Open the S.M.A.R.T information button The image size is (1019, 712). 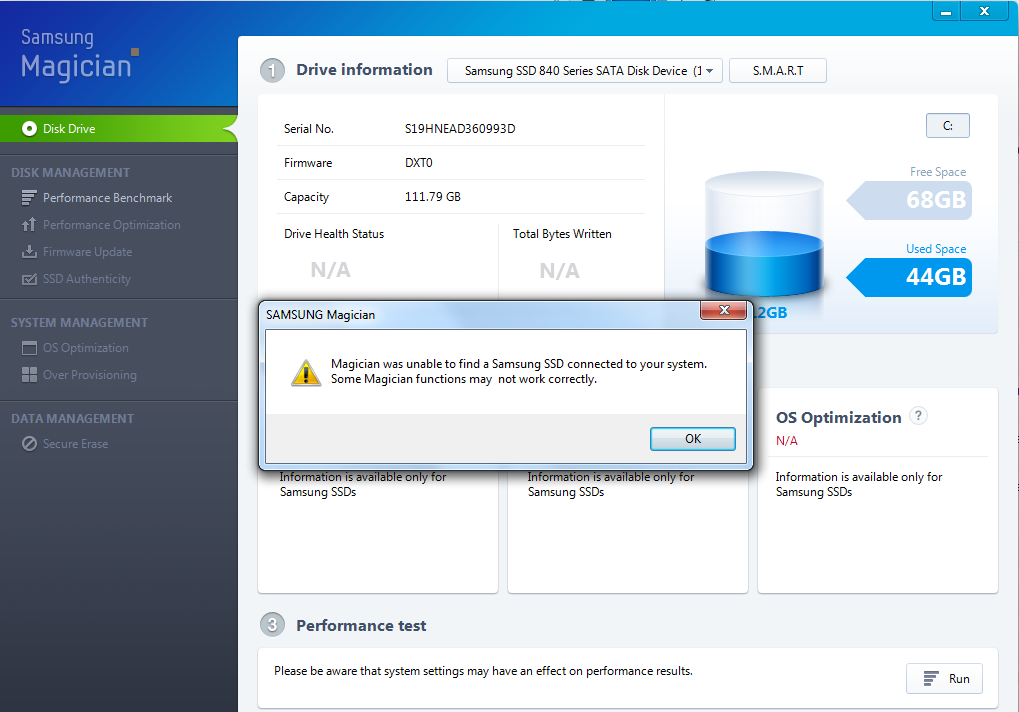click(x=778, y=71)
